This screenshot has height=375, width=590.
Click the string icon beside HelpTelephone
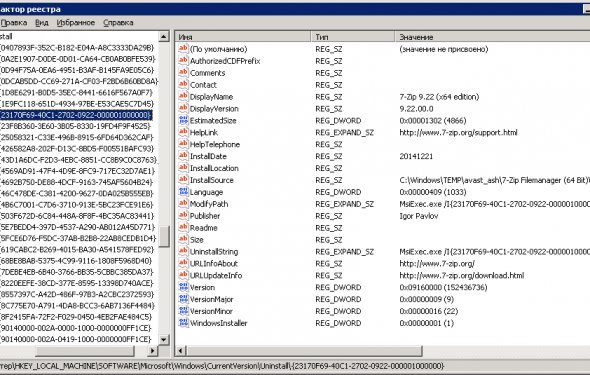click(x=183, y=144)
